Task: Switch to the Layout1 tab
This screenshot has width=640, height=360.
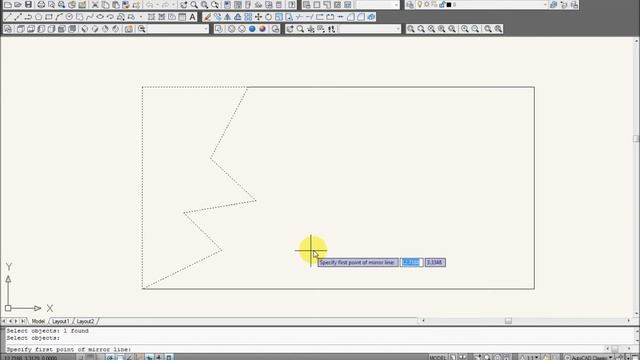Action: point(60,322)
